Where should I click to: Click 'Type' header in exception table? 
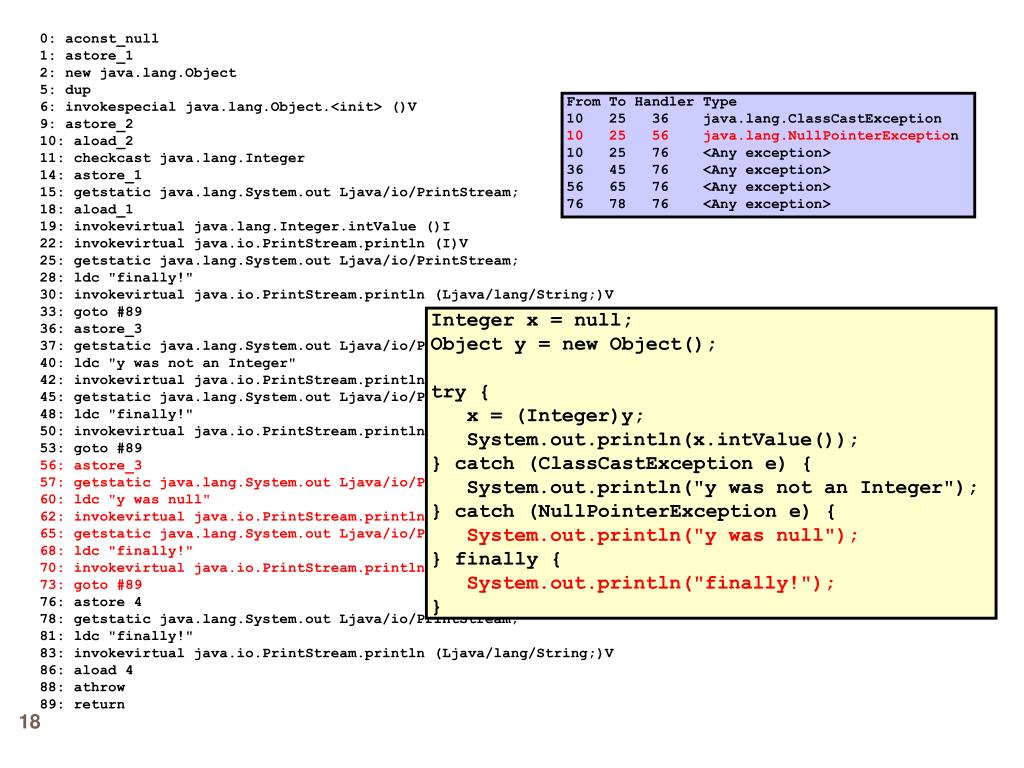720,101
